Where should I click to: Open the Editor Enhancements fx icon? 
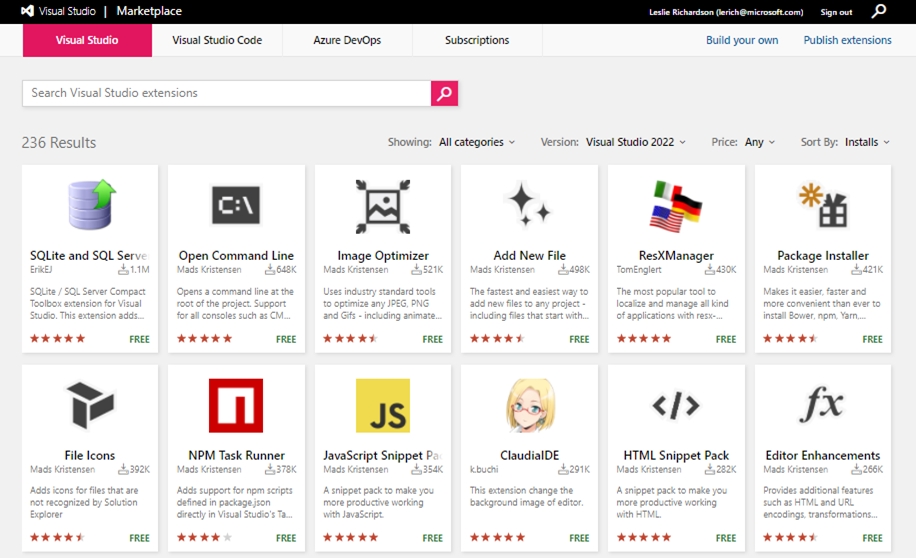coord(822,404)
